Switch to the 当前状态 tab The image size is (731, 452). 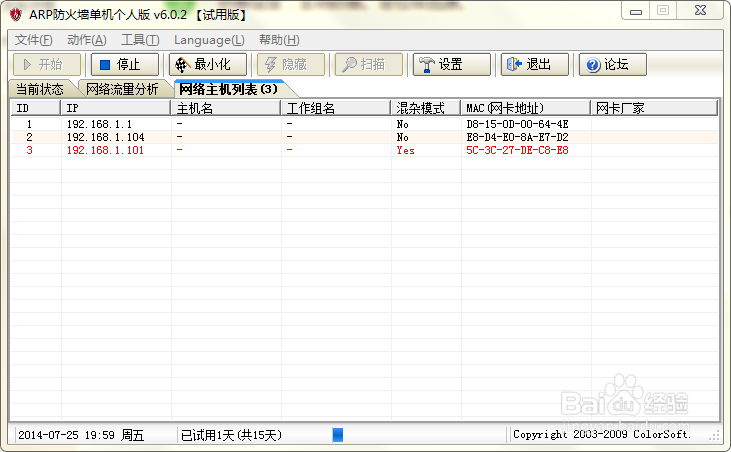(40, 89)
